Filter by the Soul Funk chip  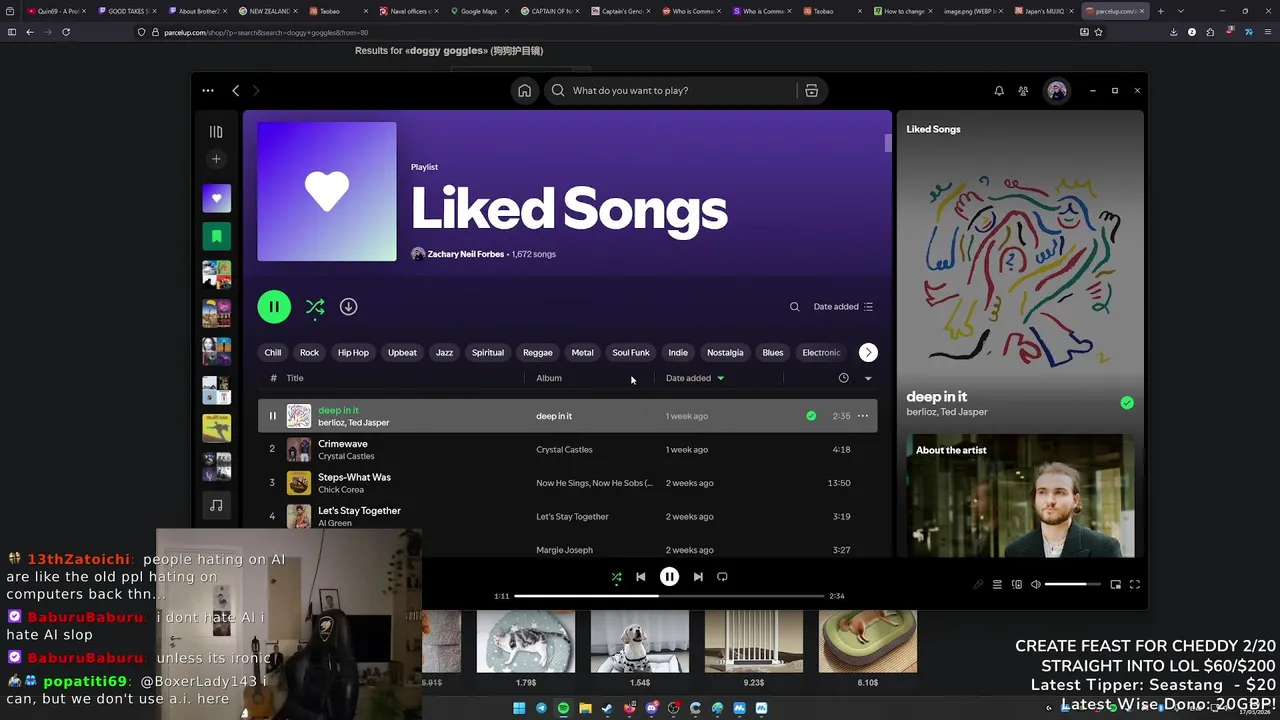coord(631,352)
